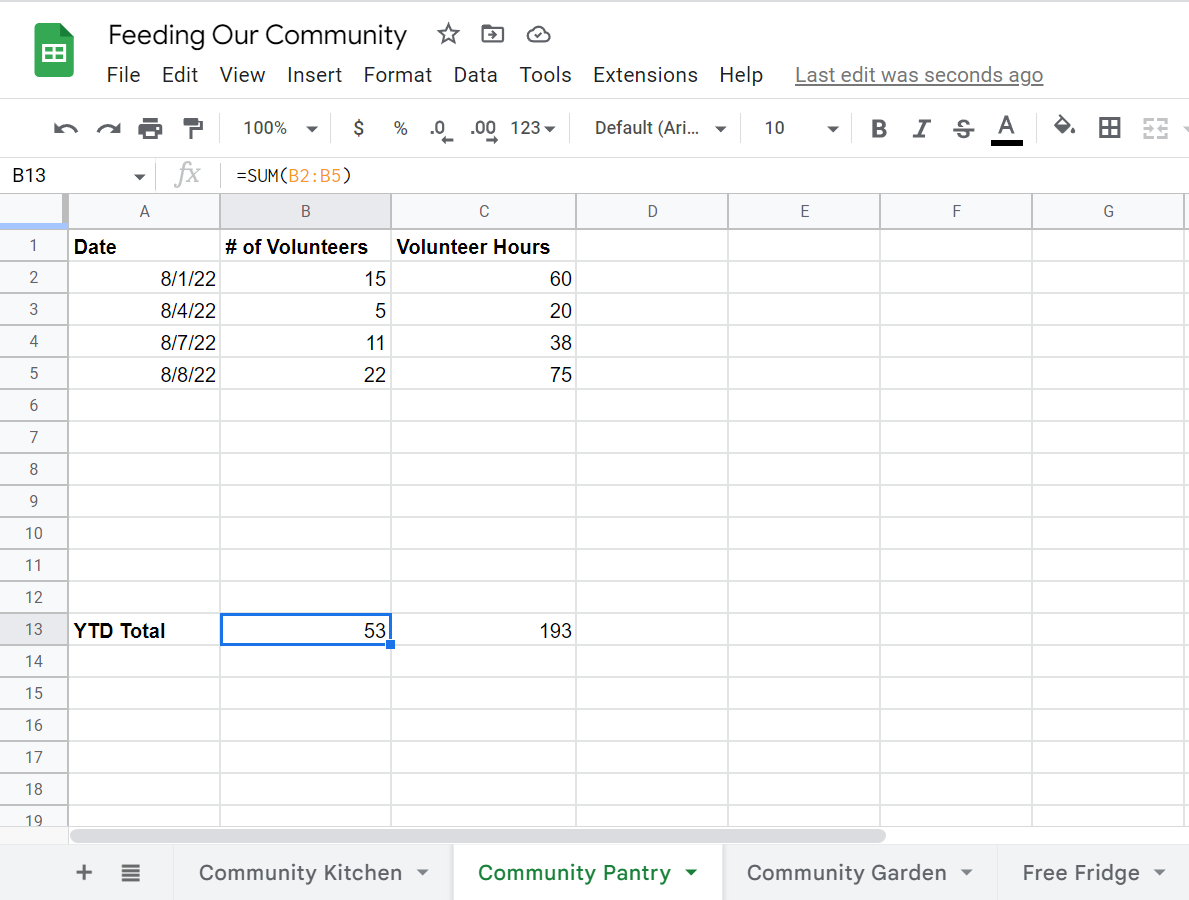The width and height of the screenshot is (1189, 900).
Task: Open the Format menu
Action: [x=397, y=75]
